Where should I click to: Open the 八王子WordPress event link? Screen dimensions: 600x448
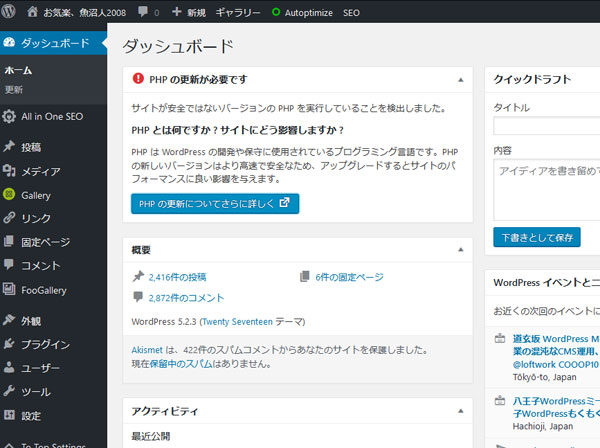click(556, 407)
